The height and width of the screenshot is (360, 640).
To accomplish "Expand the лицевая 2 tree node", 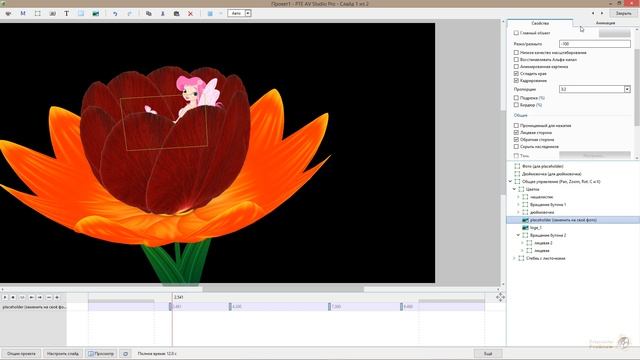I will 522,243.
